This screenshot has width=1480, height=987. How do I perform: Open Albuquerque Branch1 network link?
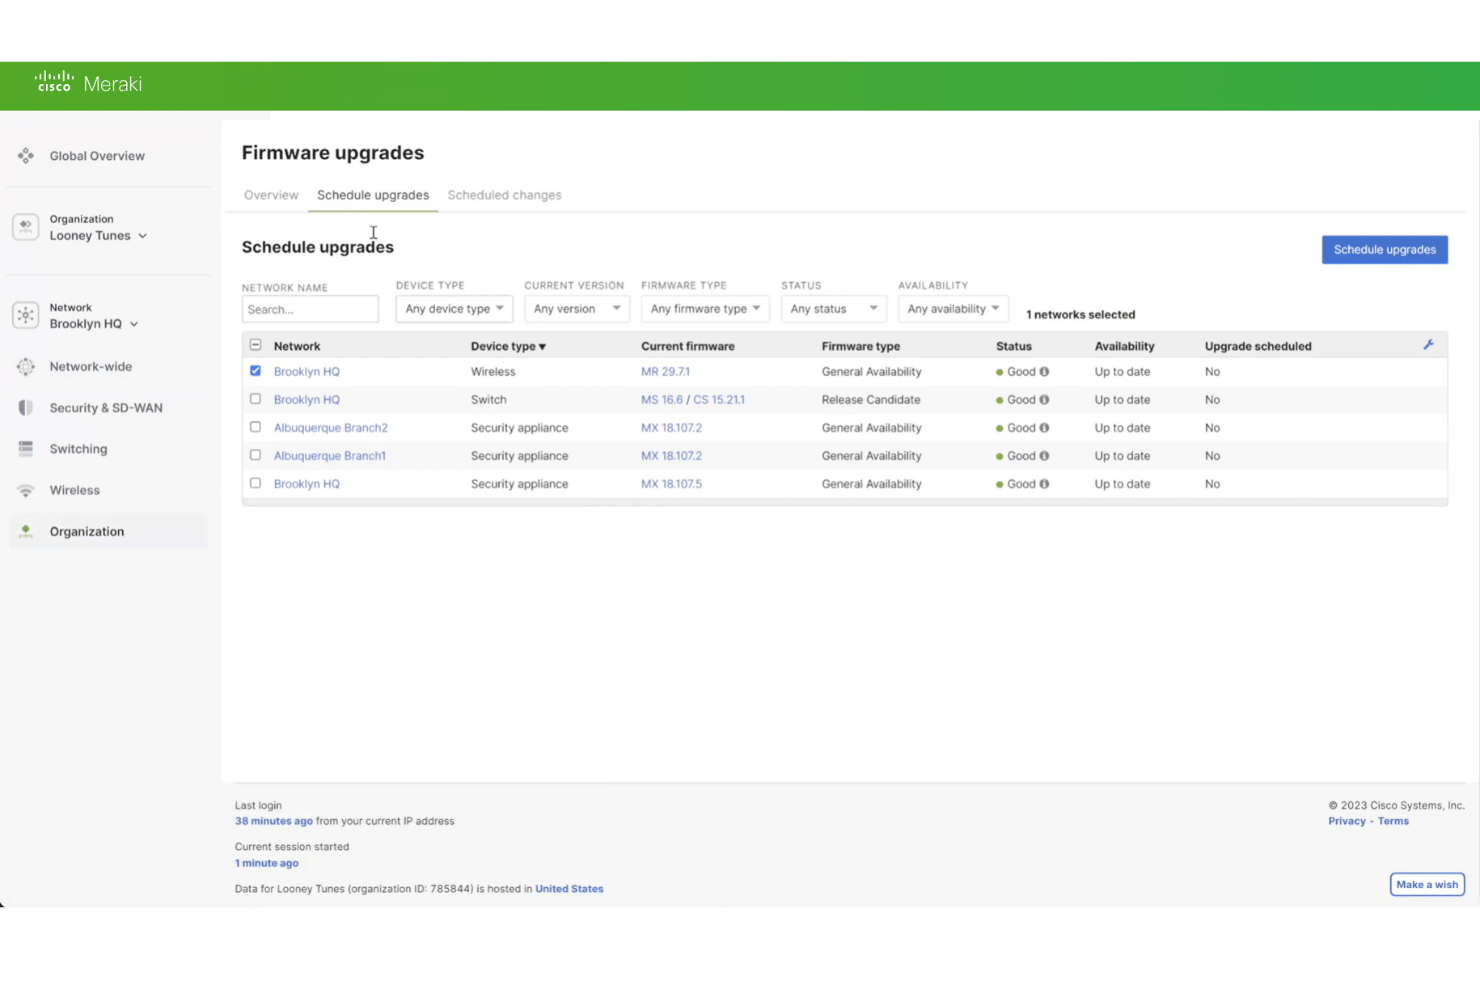pos(330,455)
